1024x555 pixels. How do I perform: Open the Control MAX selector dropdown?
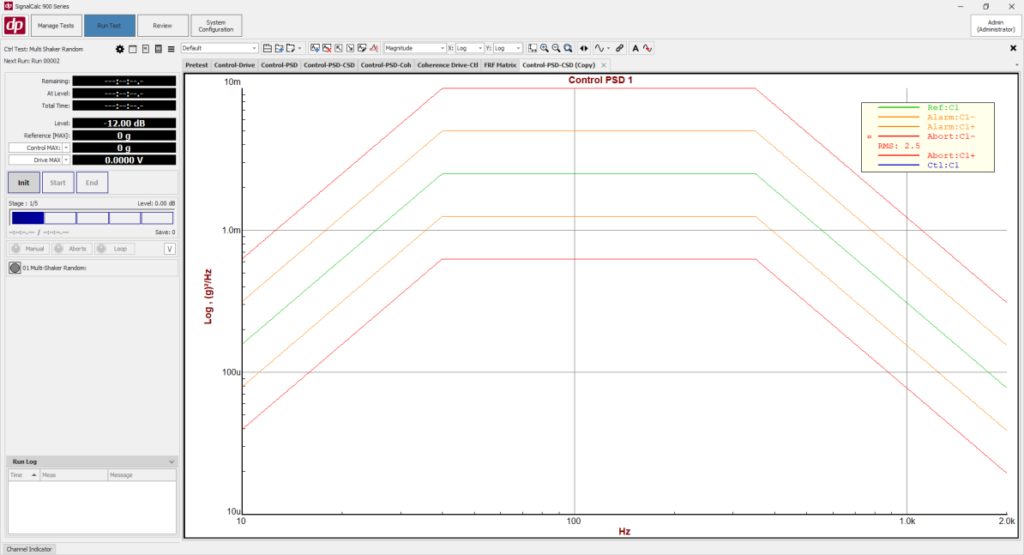coord(66,148)
